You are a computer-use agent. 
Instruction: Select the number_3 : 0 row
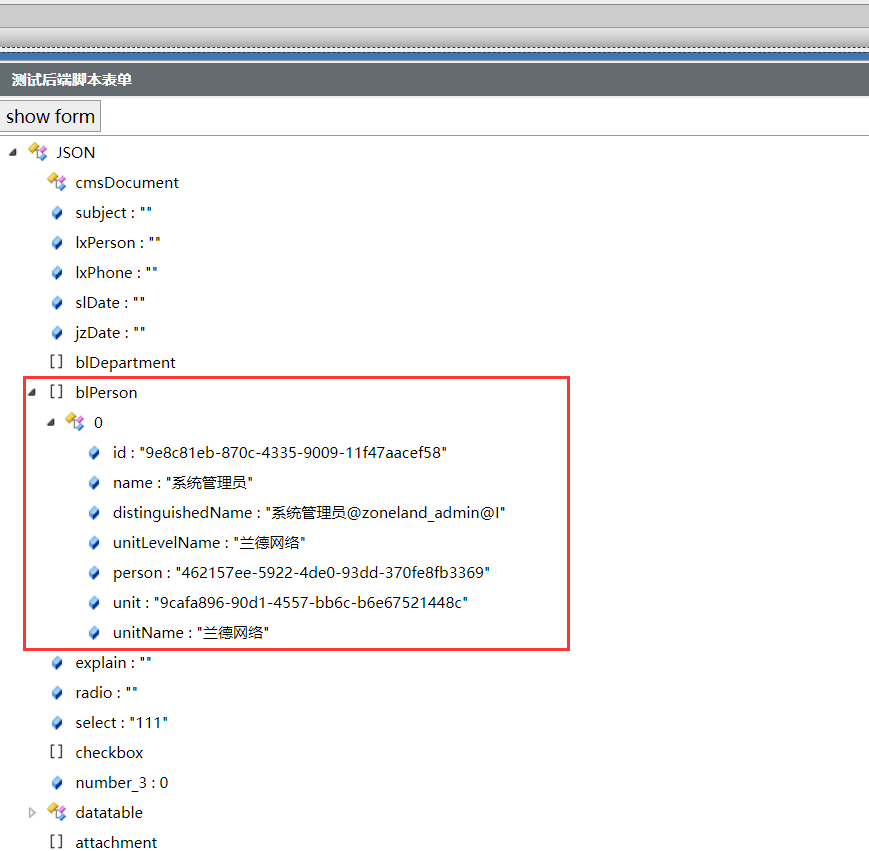(122, 782)
